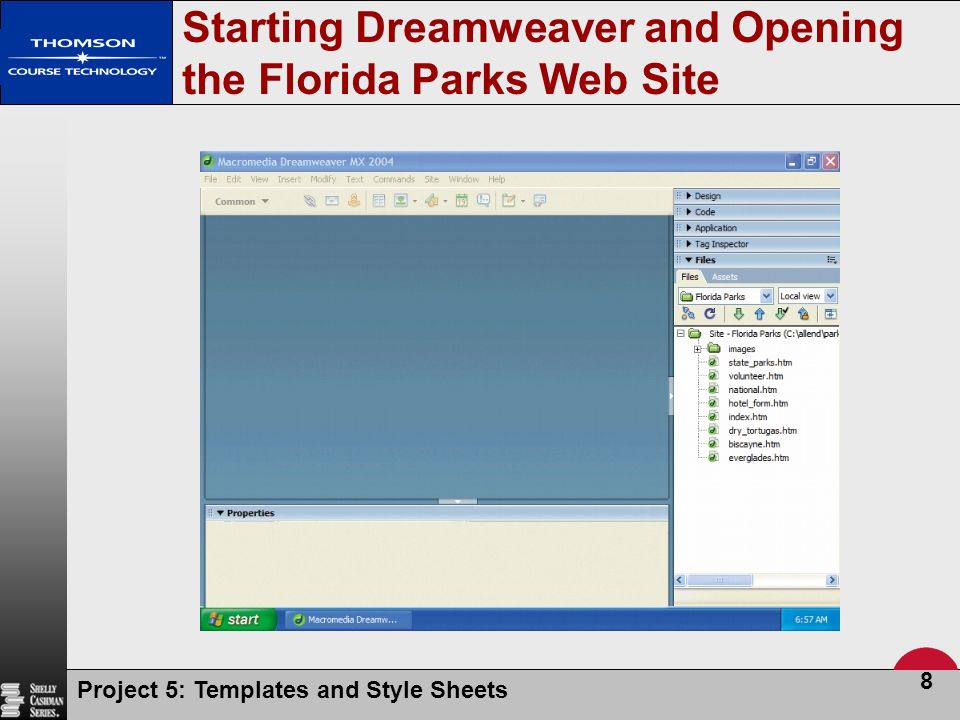Insert a Named Anchor from the toolbar
This screenshot has width=960, height=720.
click(354, 200)
